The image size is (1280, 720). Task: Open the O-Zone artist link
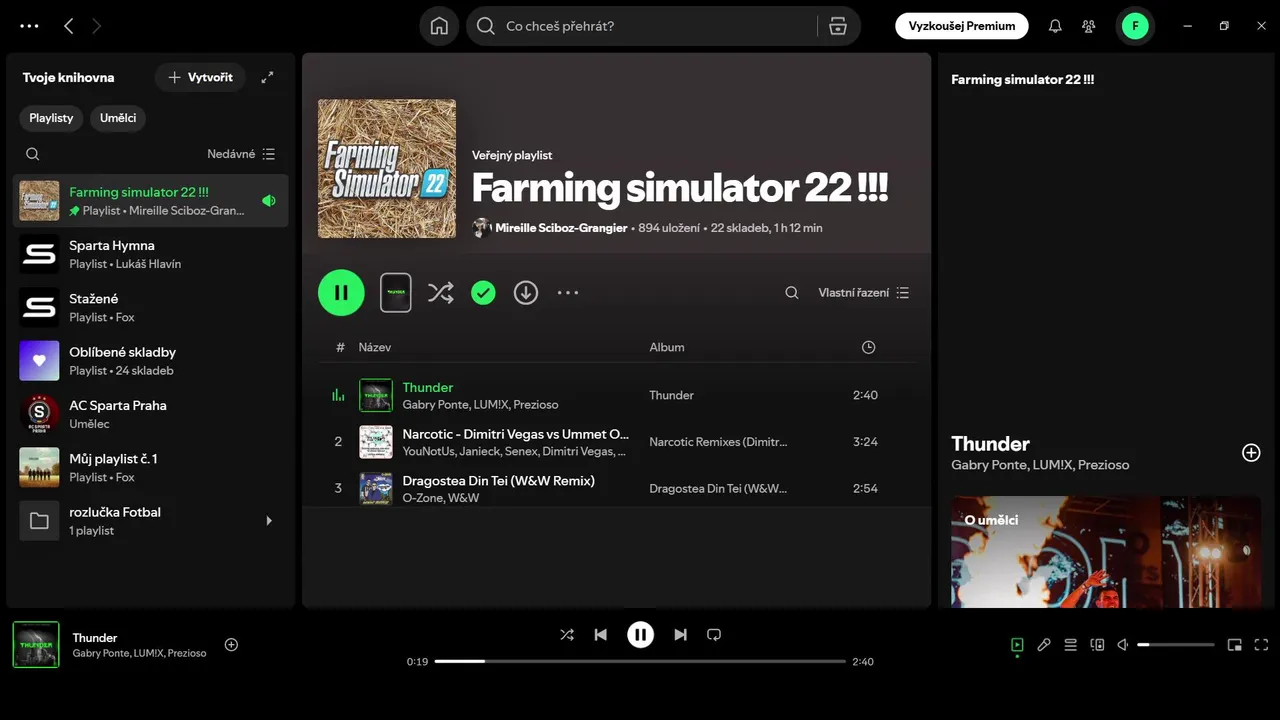coord(422,498)
